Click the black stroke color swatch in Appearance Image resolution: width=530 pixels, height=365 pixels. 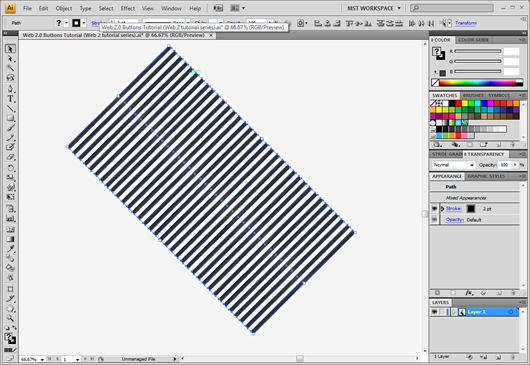[x=471, y=209]
